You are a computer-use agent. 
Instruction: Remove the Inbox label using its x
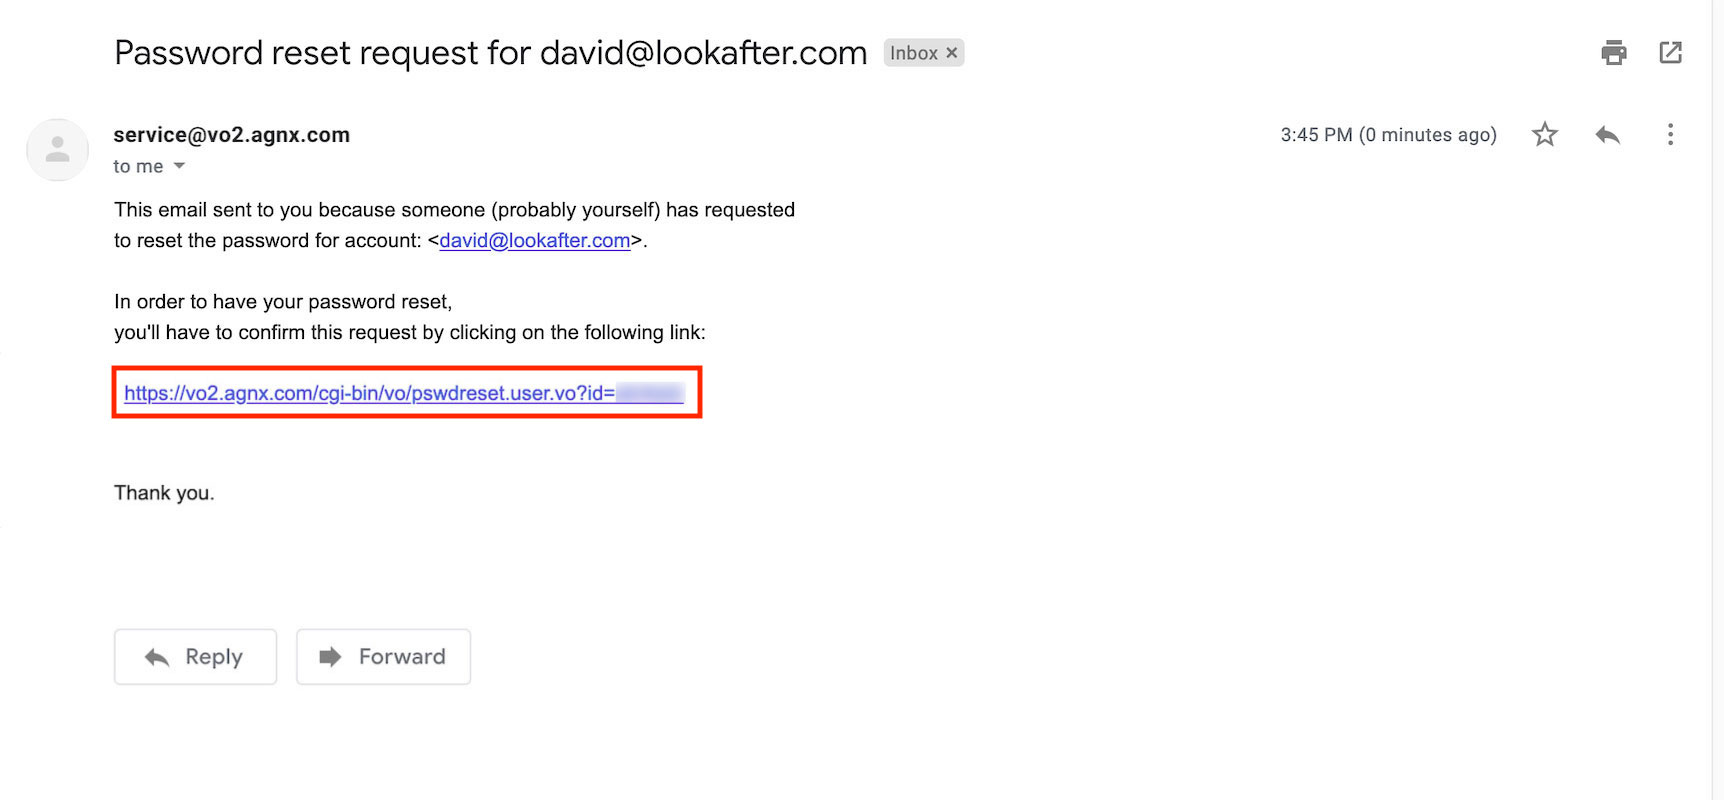click(951, 53)
